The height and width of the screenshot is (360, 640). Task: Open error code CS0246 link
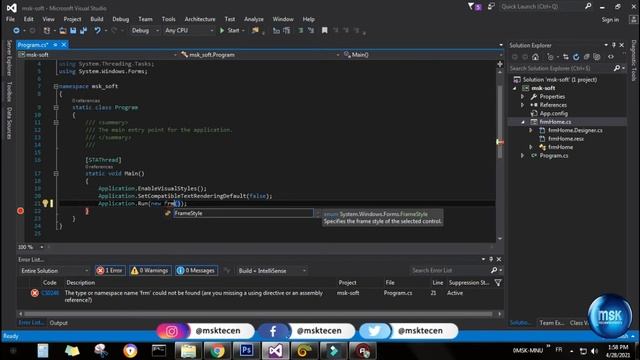pyautogui.click(x=50, y=293)
